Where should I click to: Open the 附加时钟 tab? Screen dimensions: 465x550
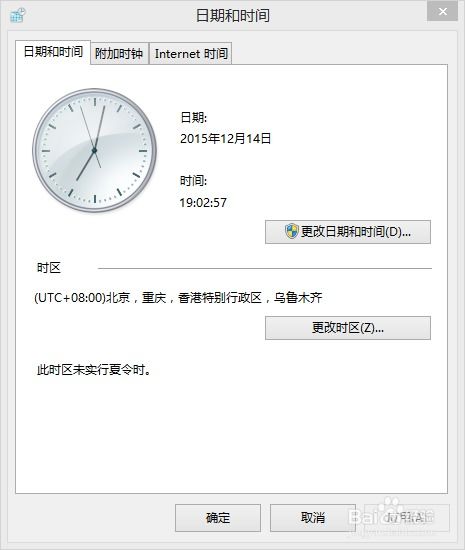[119, 54]
